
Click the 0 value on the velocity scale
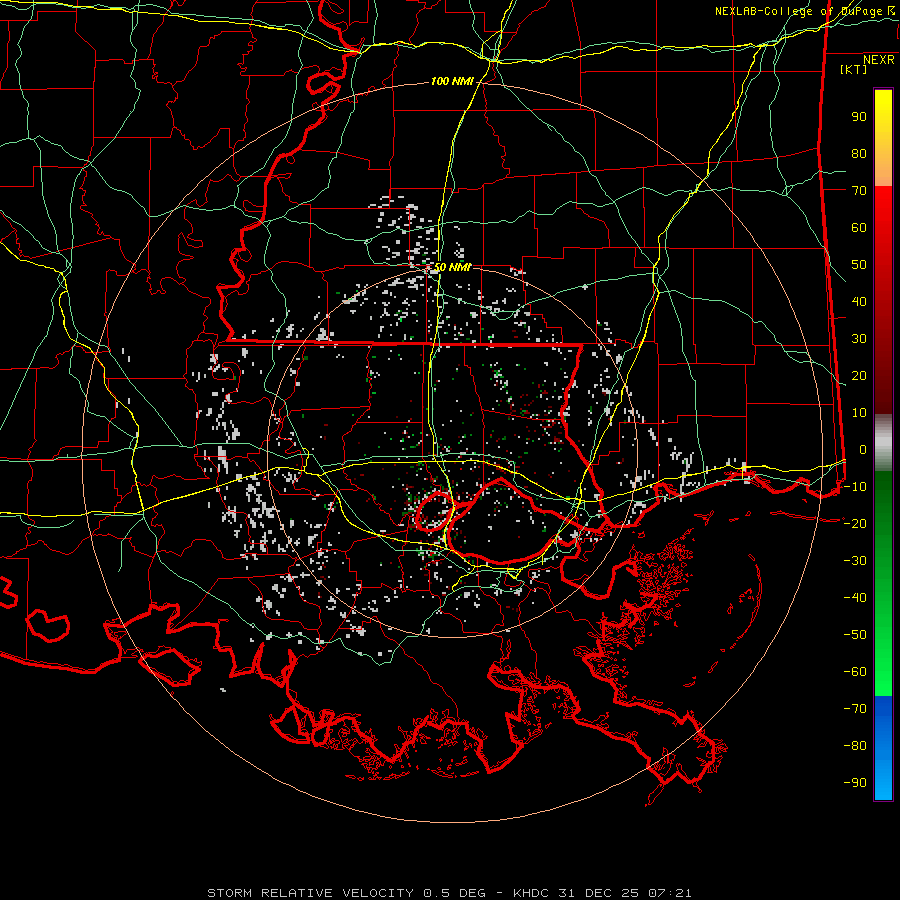863,450
